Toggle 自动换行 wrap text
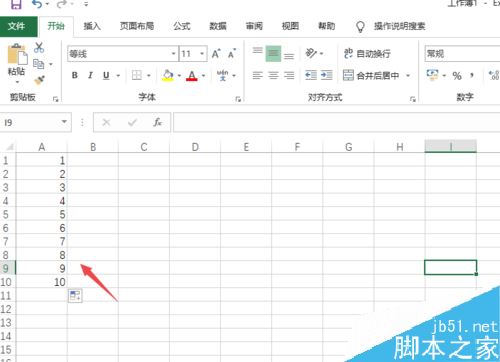500x362 pixels. [367, 53]
